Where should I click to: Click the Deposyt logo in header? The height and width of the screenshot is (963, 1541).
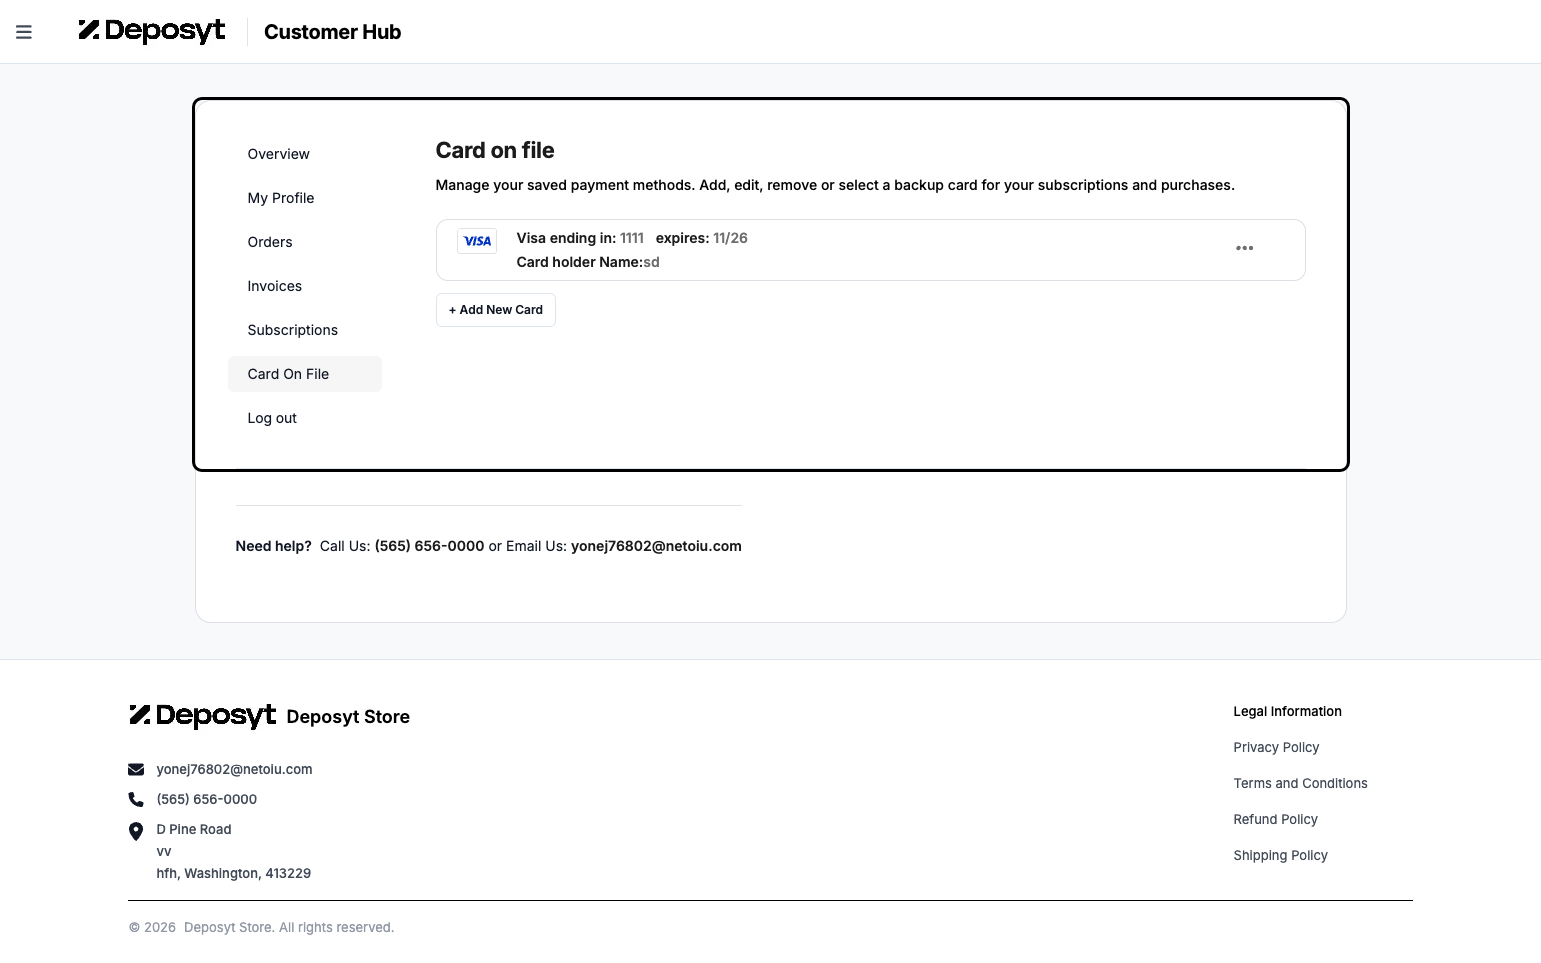[152, 31]
